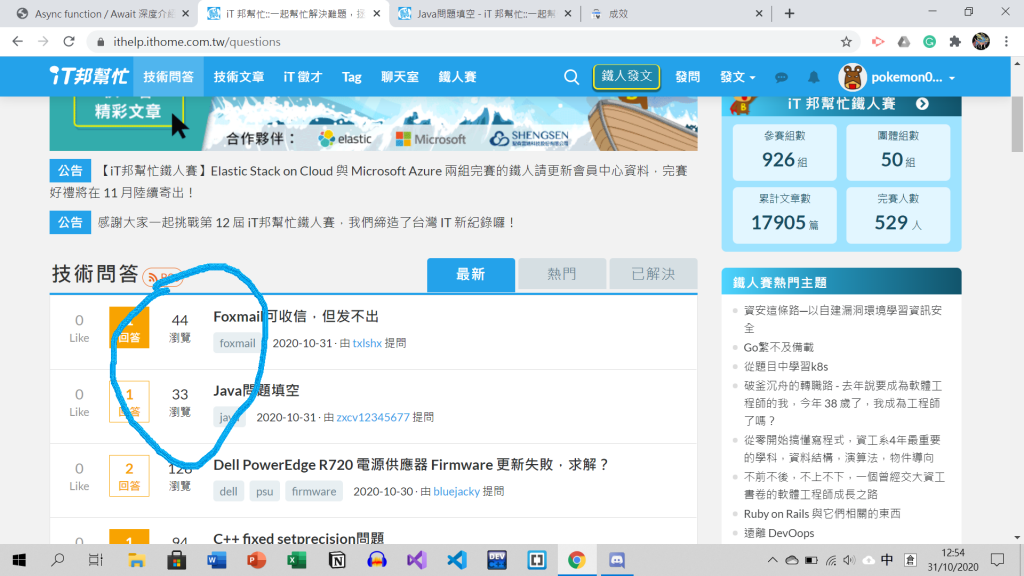
Task: Open 鐵人賽 in navigation bar
Action: 457,77
